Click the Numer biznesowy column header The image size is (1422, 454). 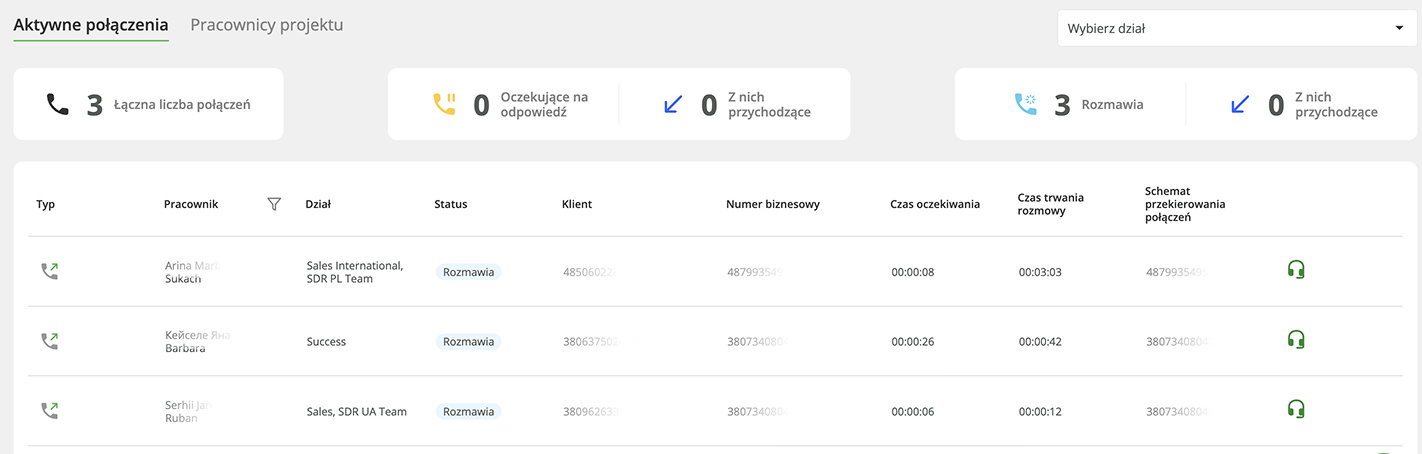tap(773, 204)
